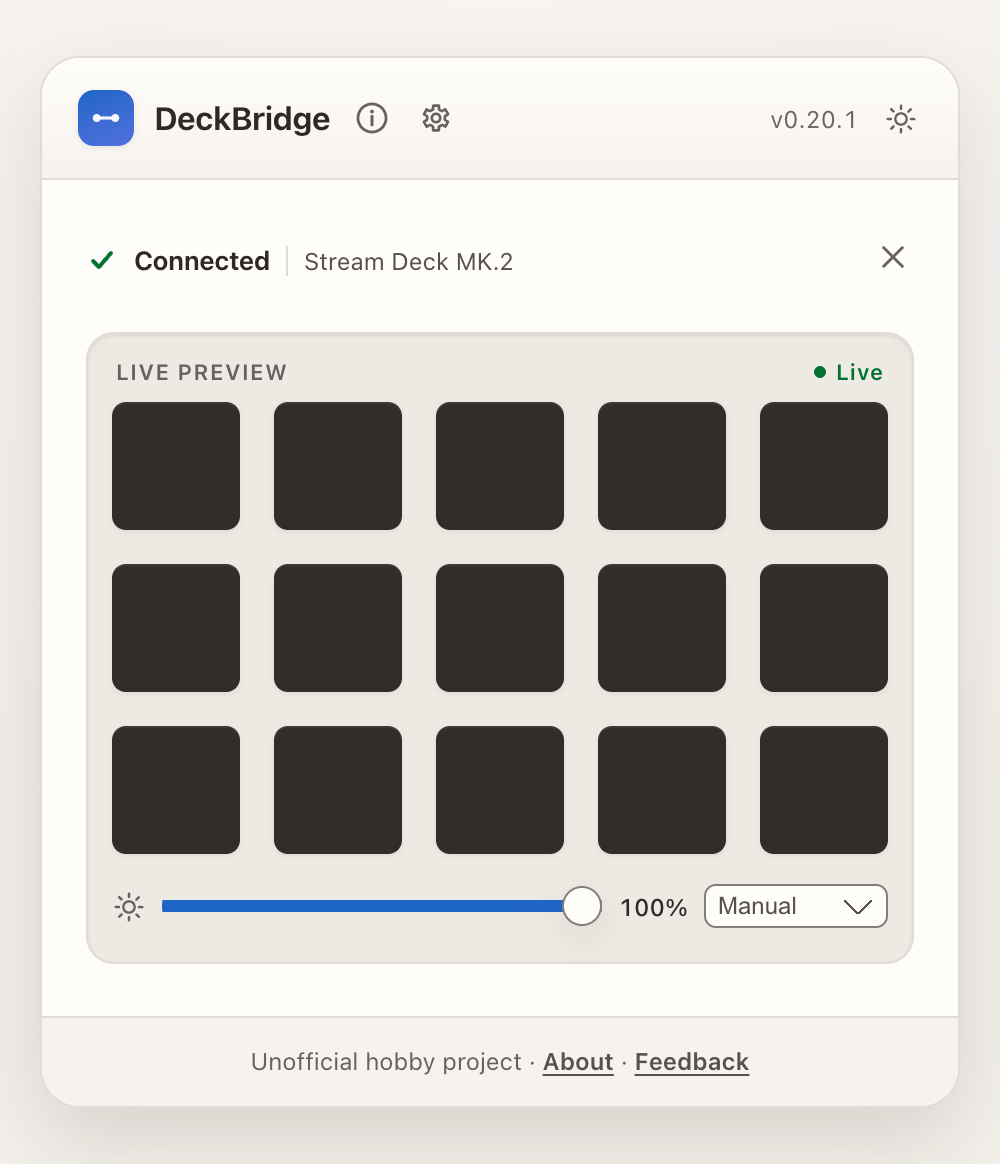Select first key in bottom row of preview

pos(176,790)
